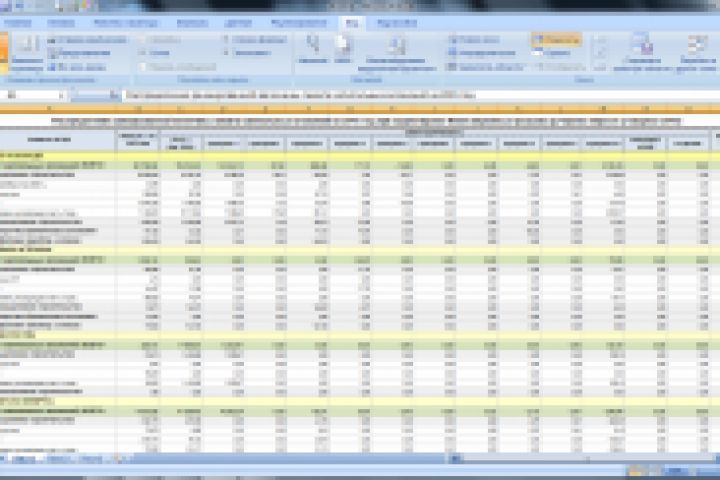Click View Side by Side icon
Image resolution: width=720 pixels, height=480 pixels.
coord(599,40)
